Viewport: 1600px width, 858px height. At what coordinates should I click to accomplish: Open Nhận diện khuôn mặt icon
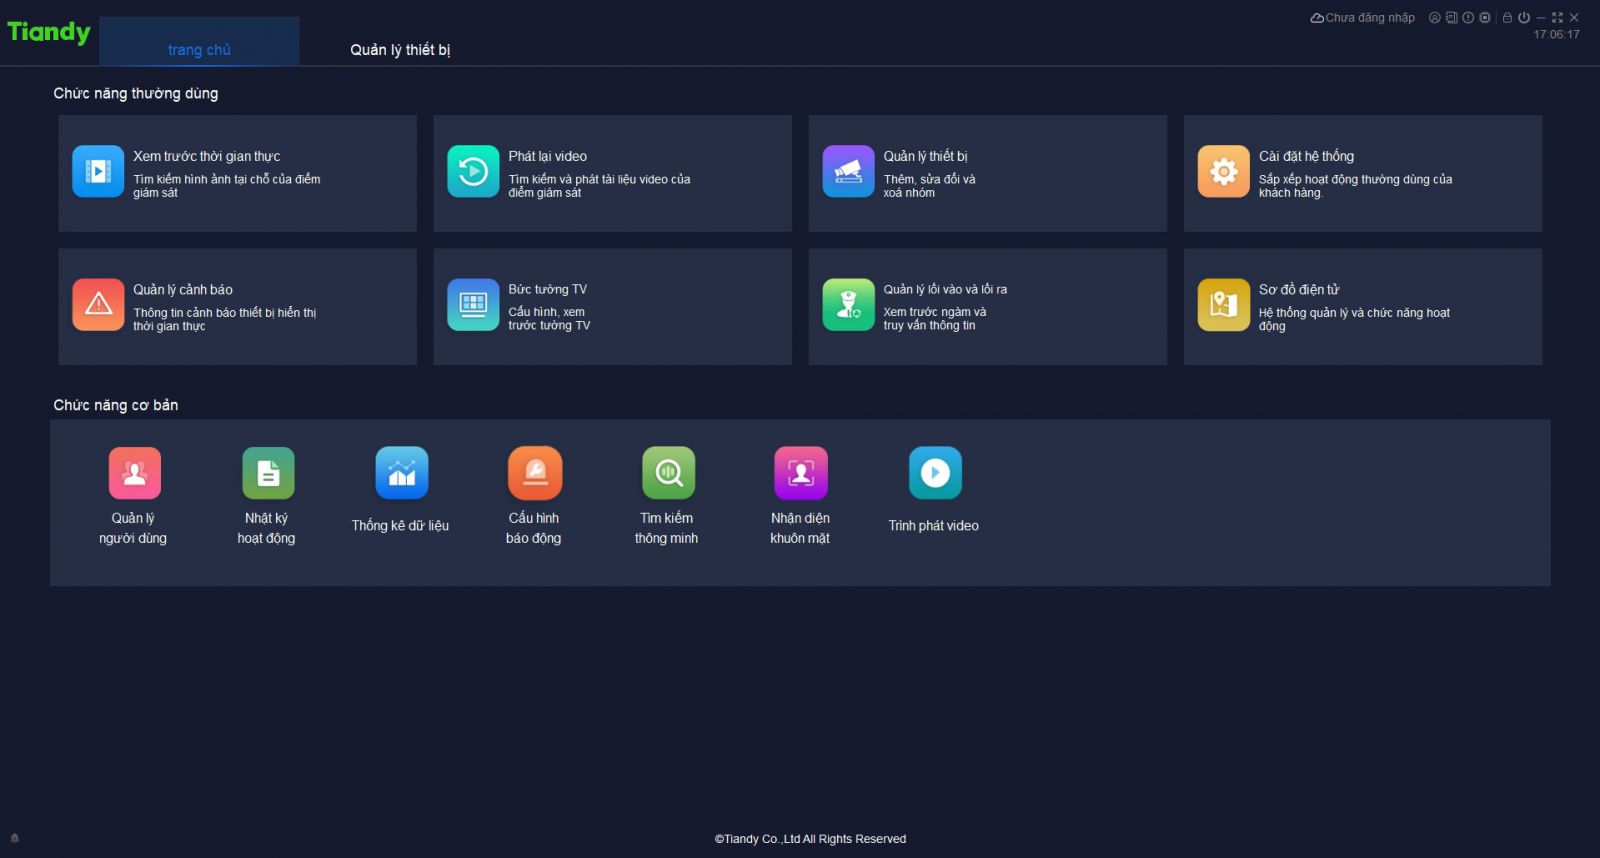801,473
